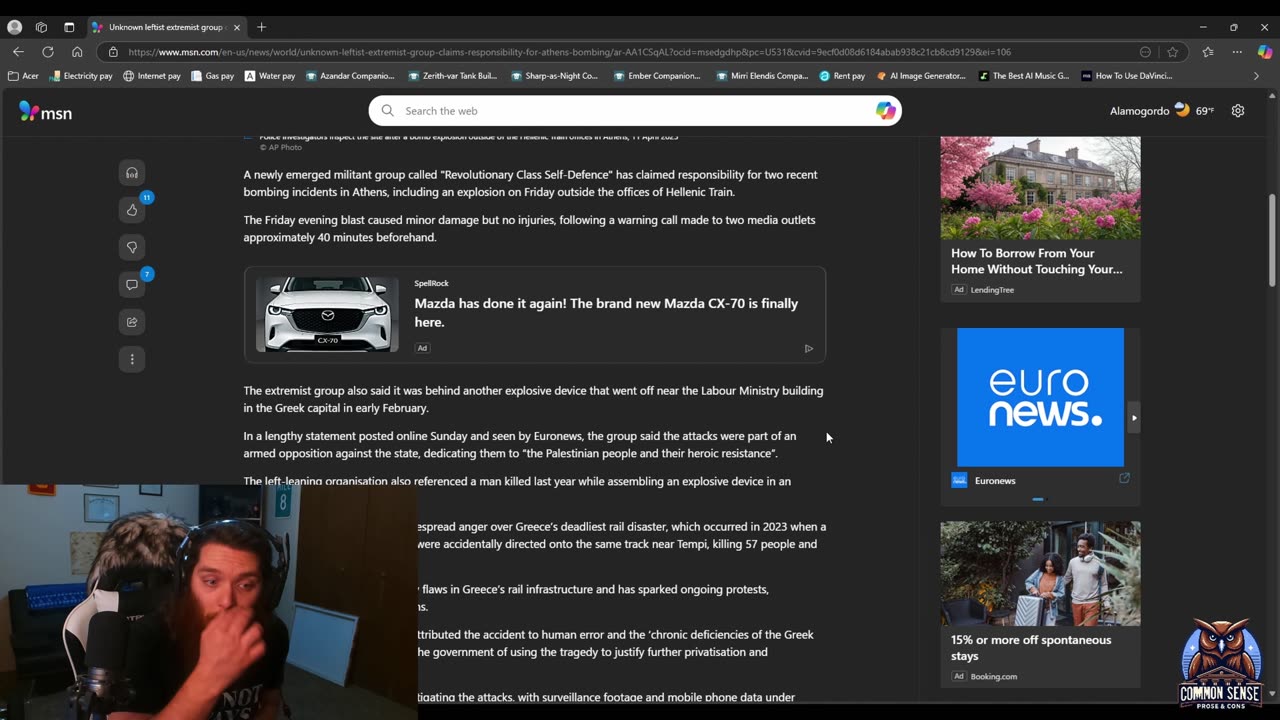The height and width of the screenshot is (720, 1280).
Task: View site information lock icon
Action: [113, 52]
